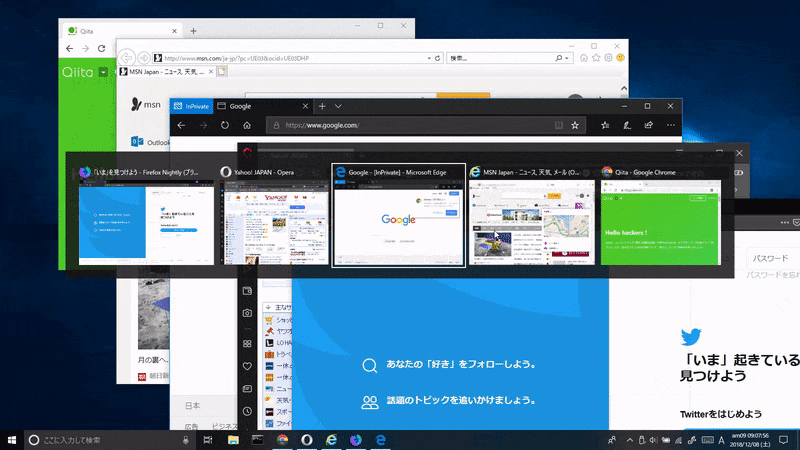Open Opera from the taskbar
The height and width of the screenshot is (450, 800).
point(307,440)
